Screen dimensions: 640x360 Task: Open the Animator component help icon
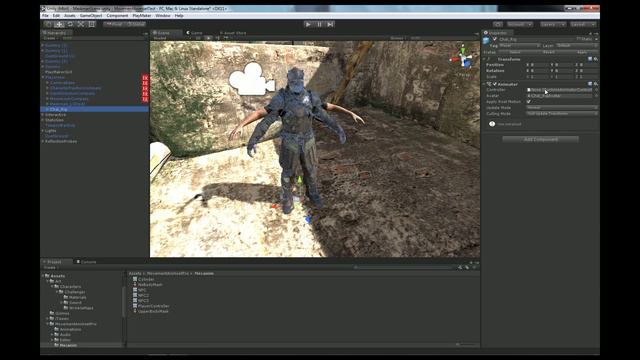pyautogui.click(x=590, y=84)
